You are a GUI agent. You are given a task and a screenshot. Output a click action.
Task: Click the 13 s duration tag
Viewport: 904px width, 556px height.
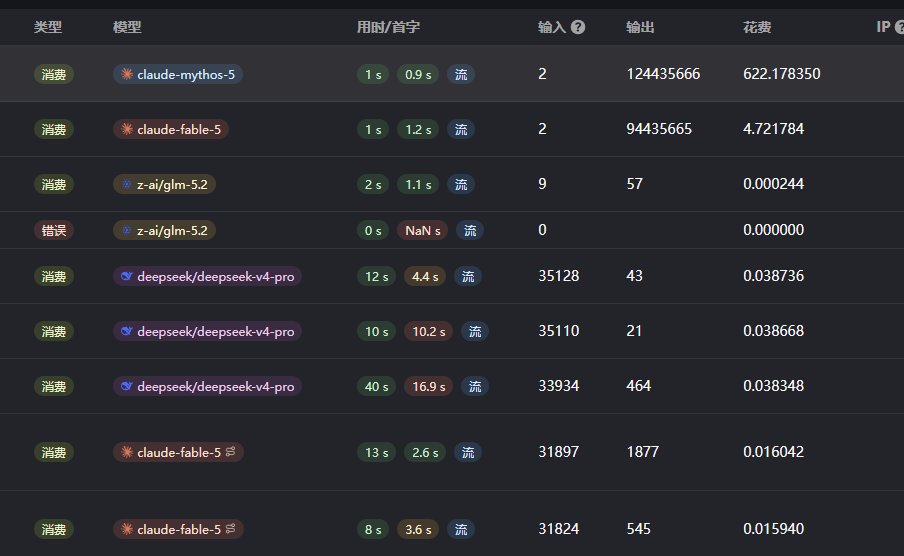[376, 452]
